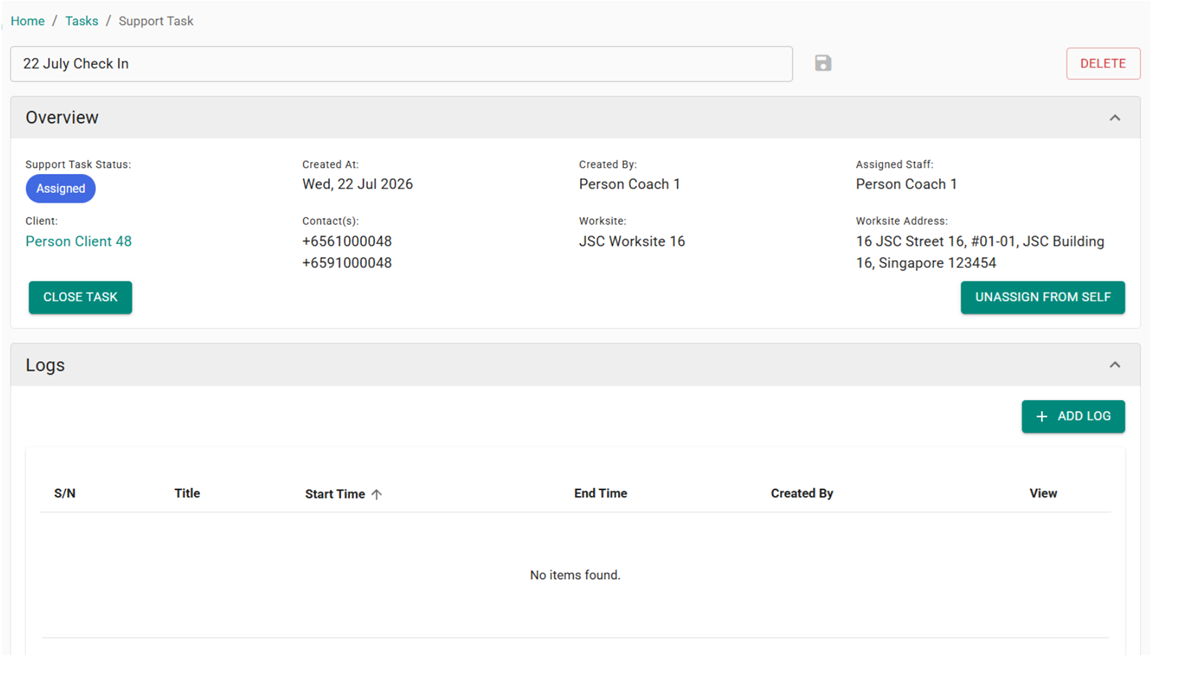Select the date 'Wed, 22 Jul 2026'
Screen dimensions: 1186x684
[x=358, y=184]
